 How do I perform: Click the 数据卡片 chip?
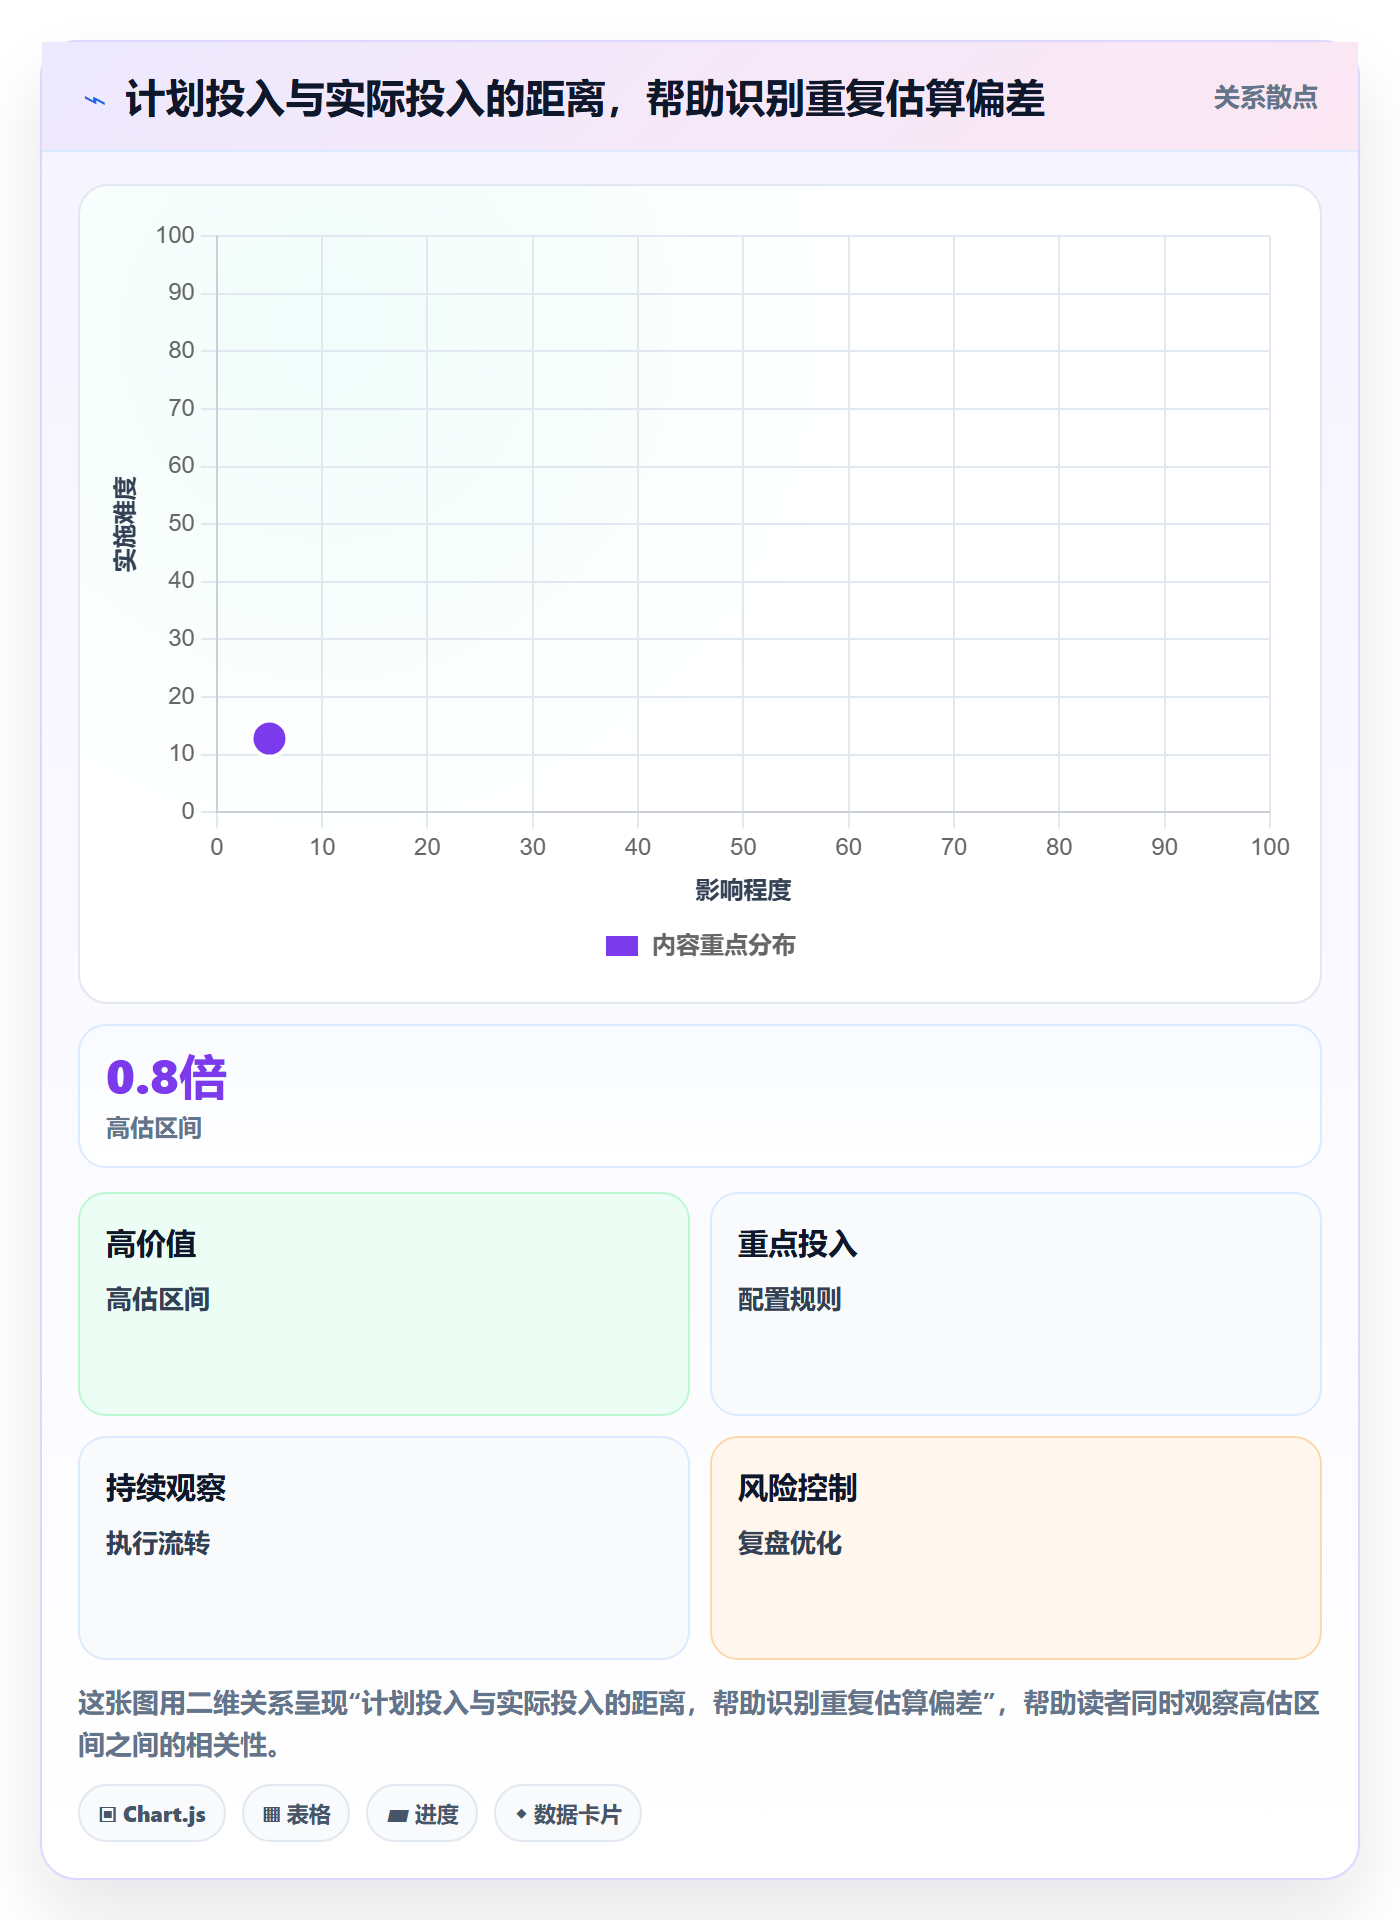pos(568,1814)
